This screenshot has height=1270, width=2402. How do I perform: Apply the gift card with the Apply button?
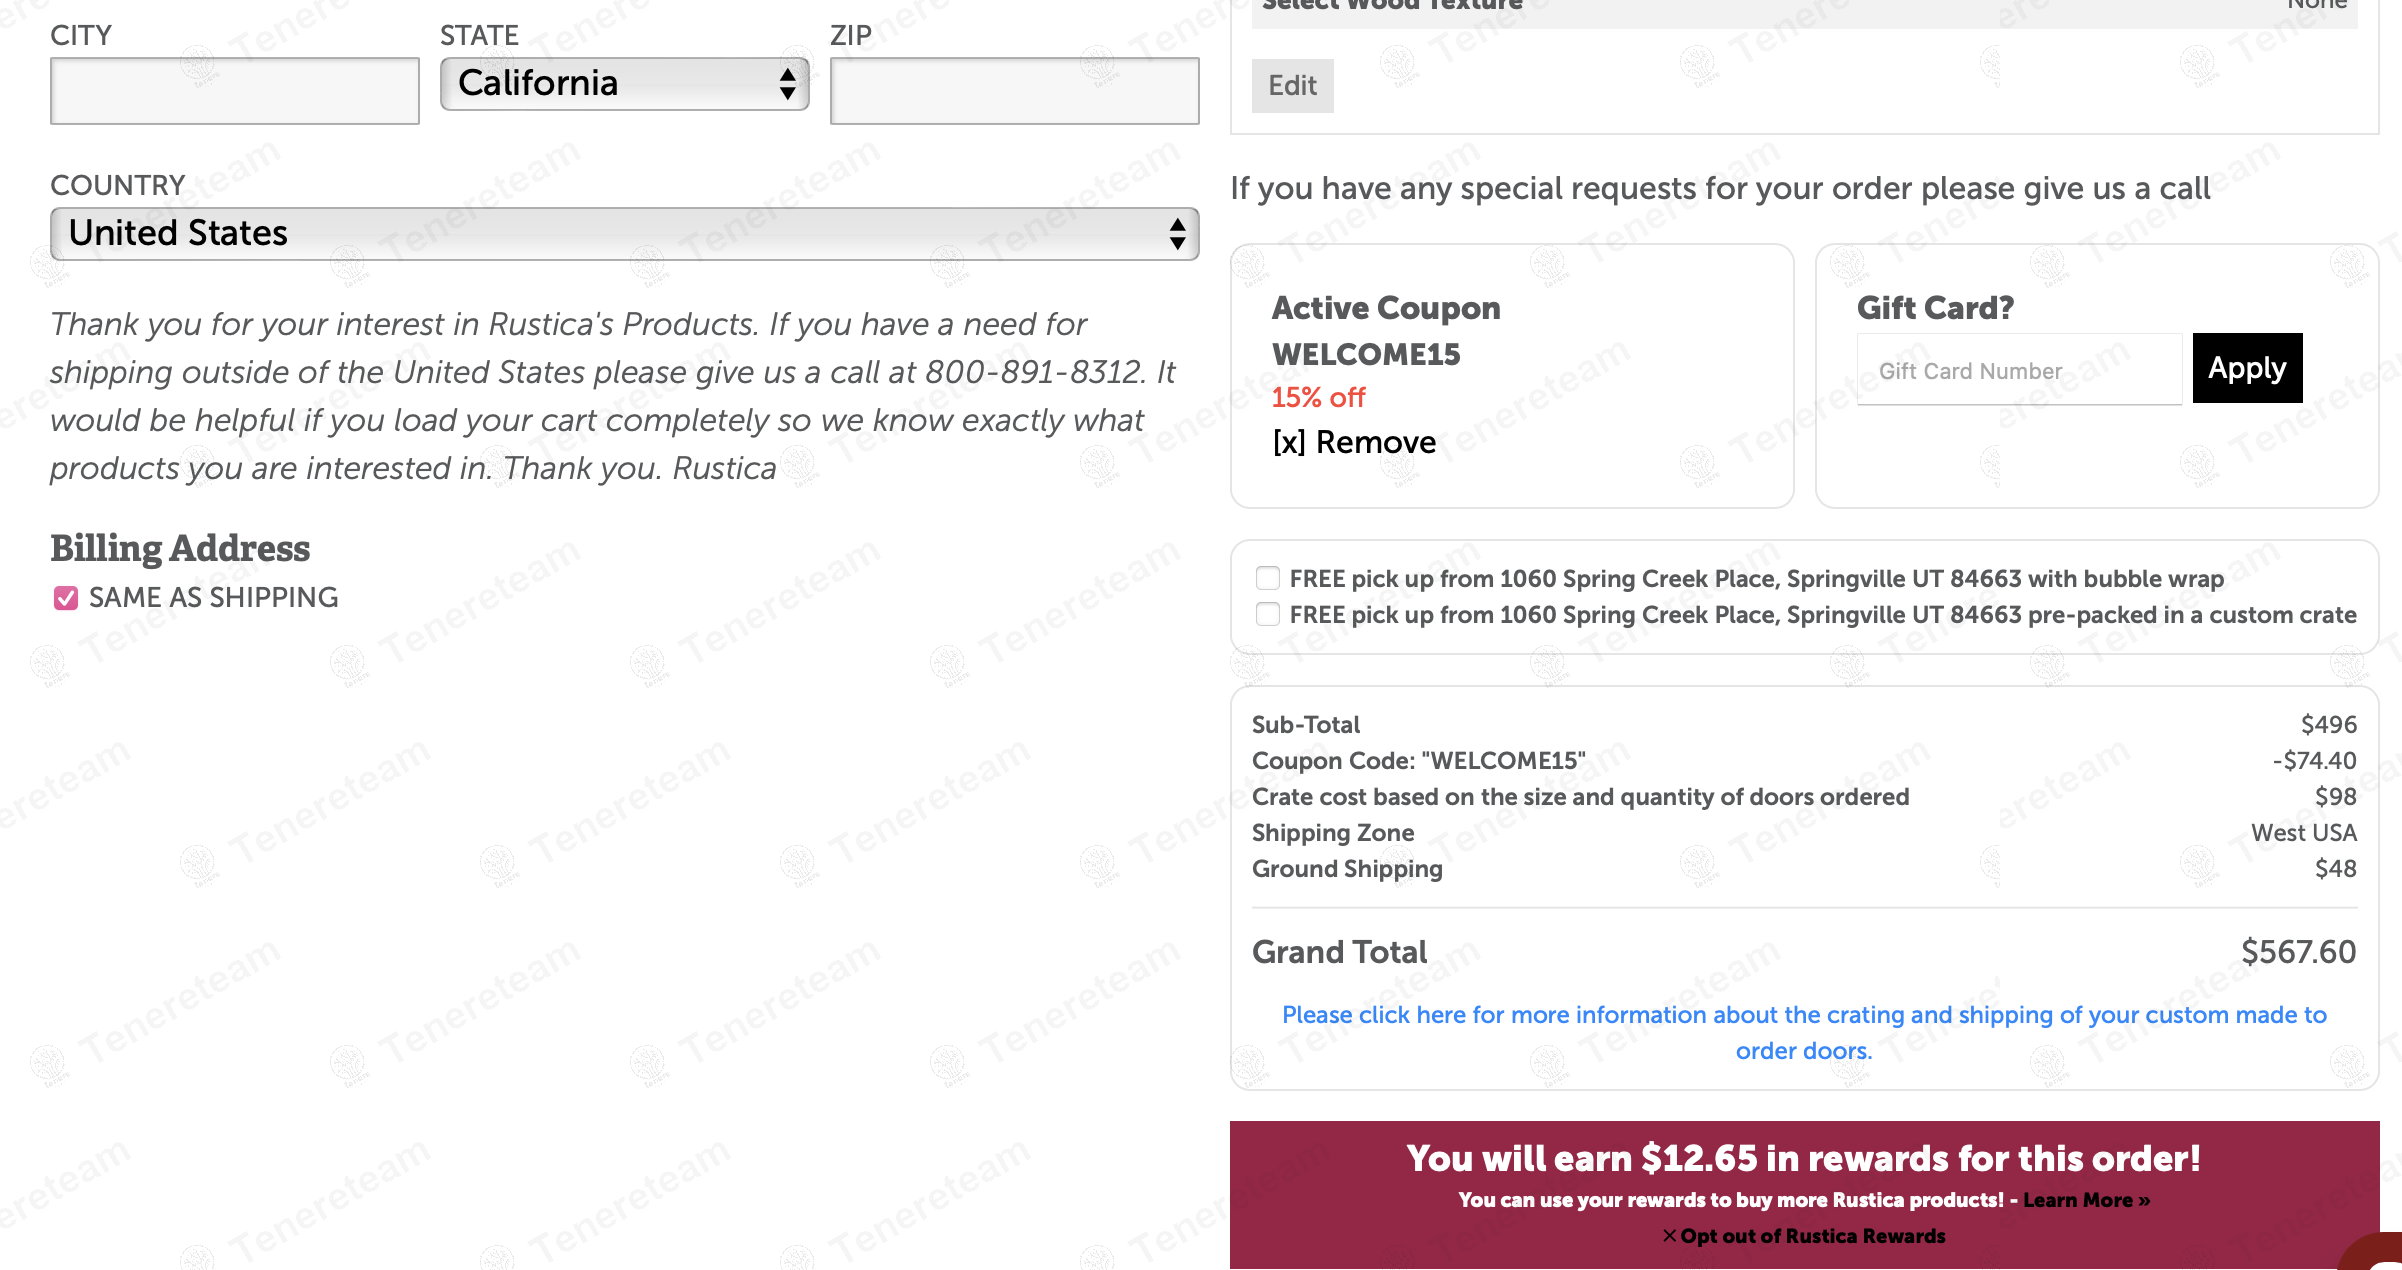point(2247,368)
